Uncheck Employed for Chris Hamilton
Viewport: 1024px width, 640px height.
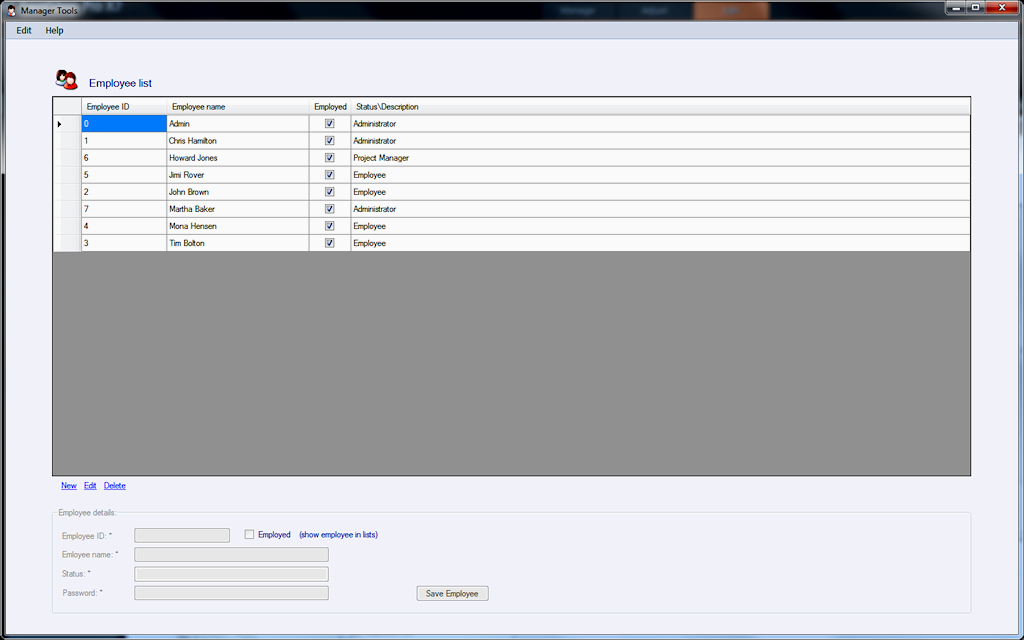329,141
